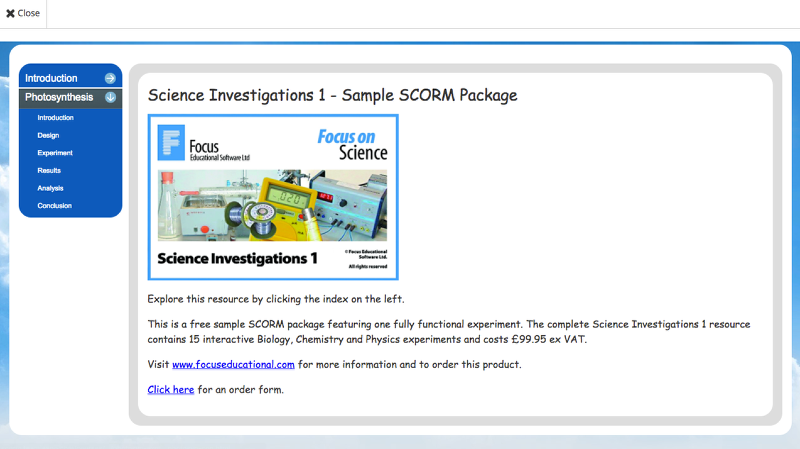Image resolution: width=800 pixels, height=449 pixels.
Task: Go to the Design page
Action: (x=48, y=136)
